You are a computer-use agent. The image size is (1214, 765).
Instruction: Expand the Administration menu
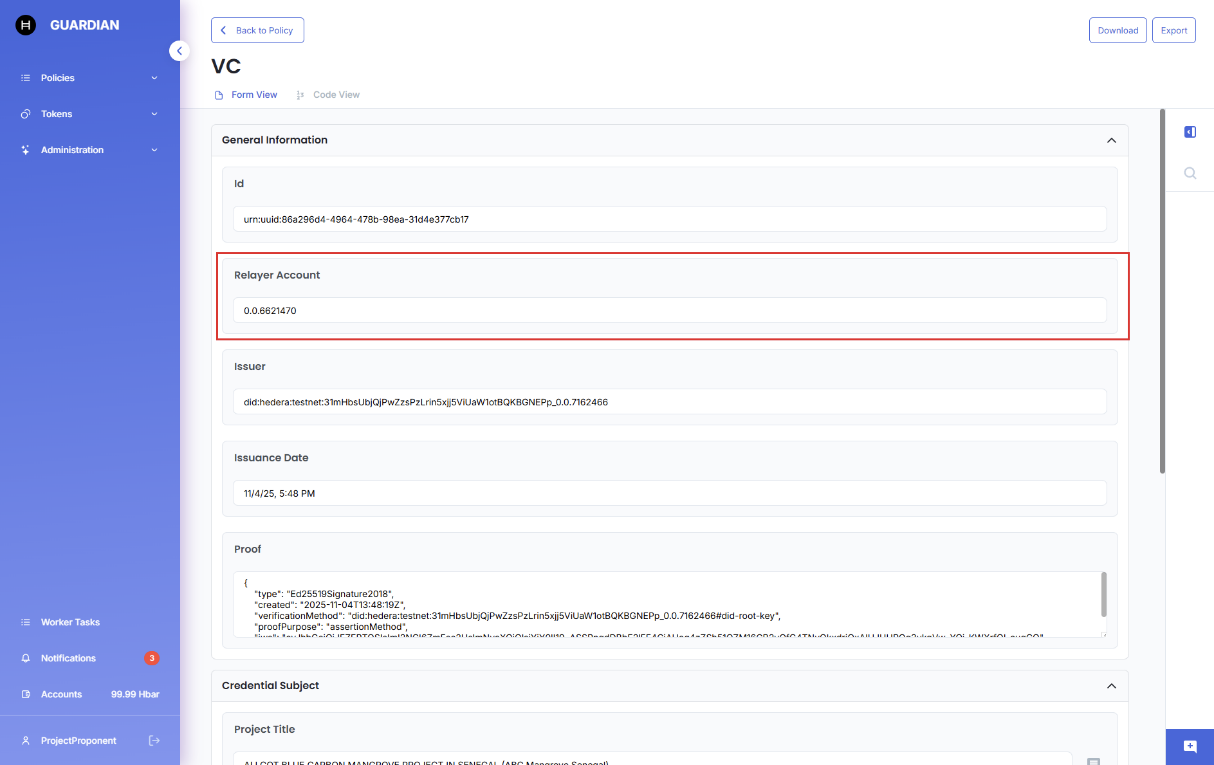[90, 150]
